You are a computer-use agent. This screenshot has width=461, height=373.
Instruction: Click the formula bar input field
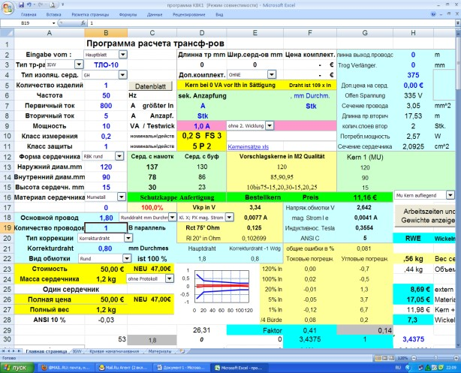(x=272, y=23)
